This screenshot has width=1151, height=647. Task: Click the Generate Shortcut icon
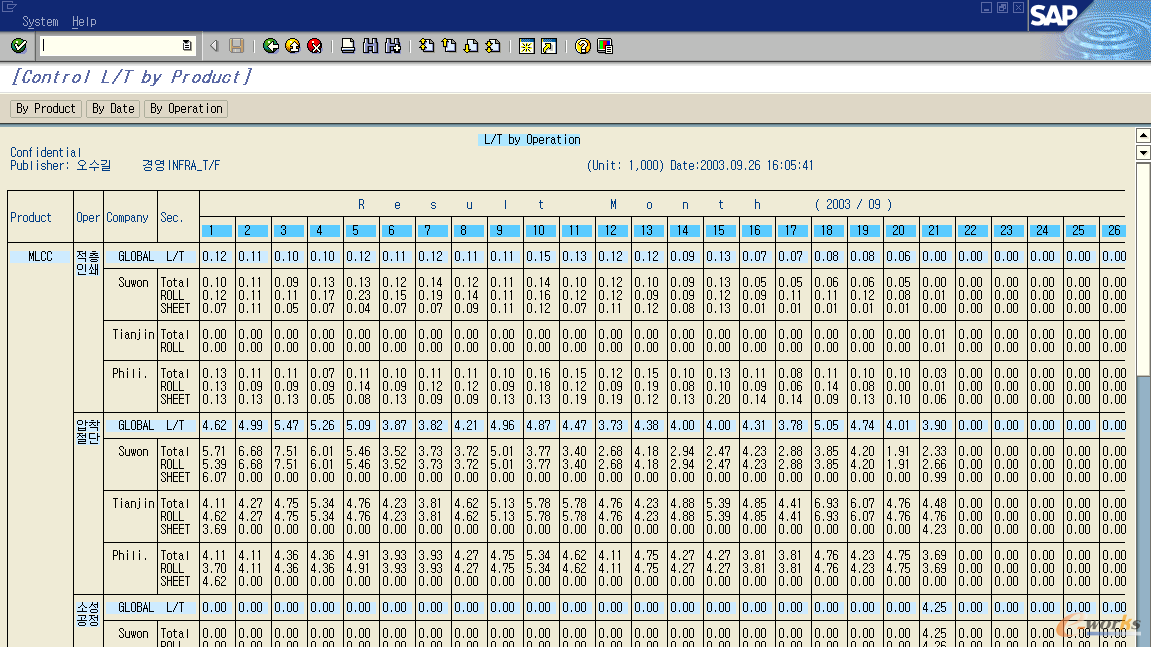[x=549, y=46]
